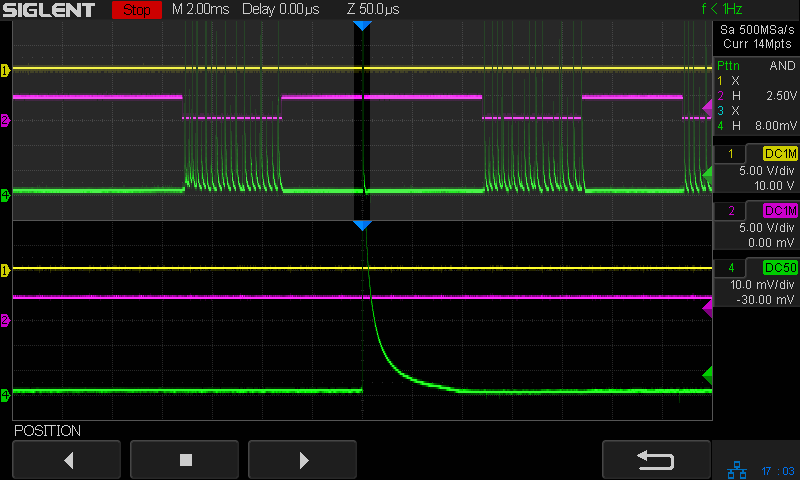Click the Z 50.0µs zoom timebase readout
The height and width of the screenshot is (480, 800).
pyautogui.click(x=373, y=9)
